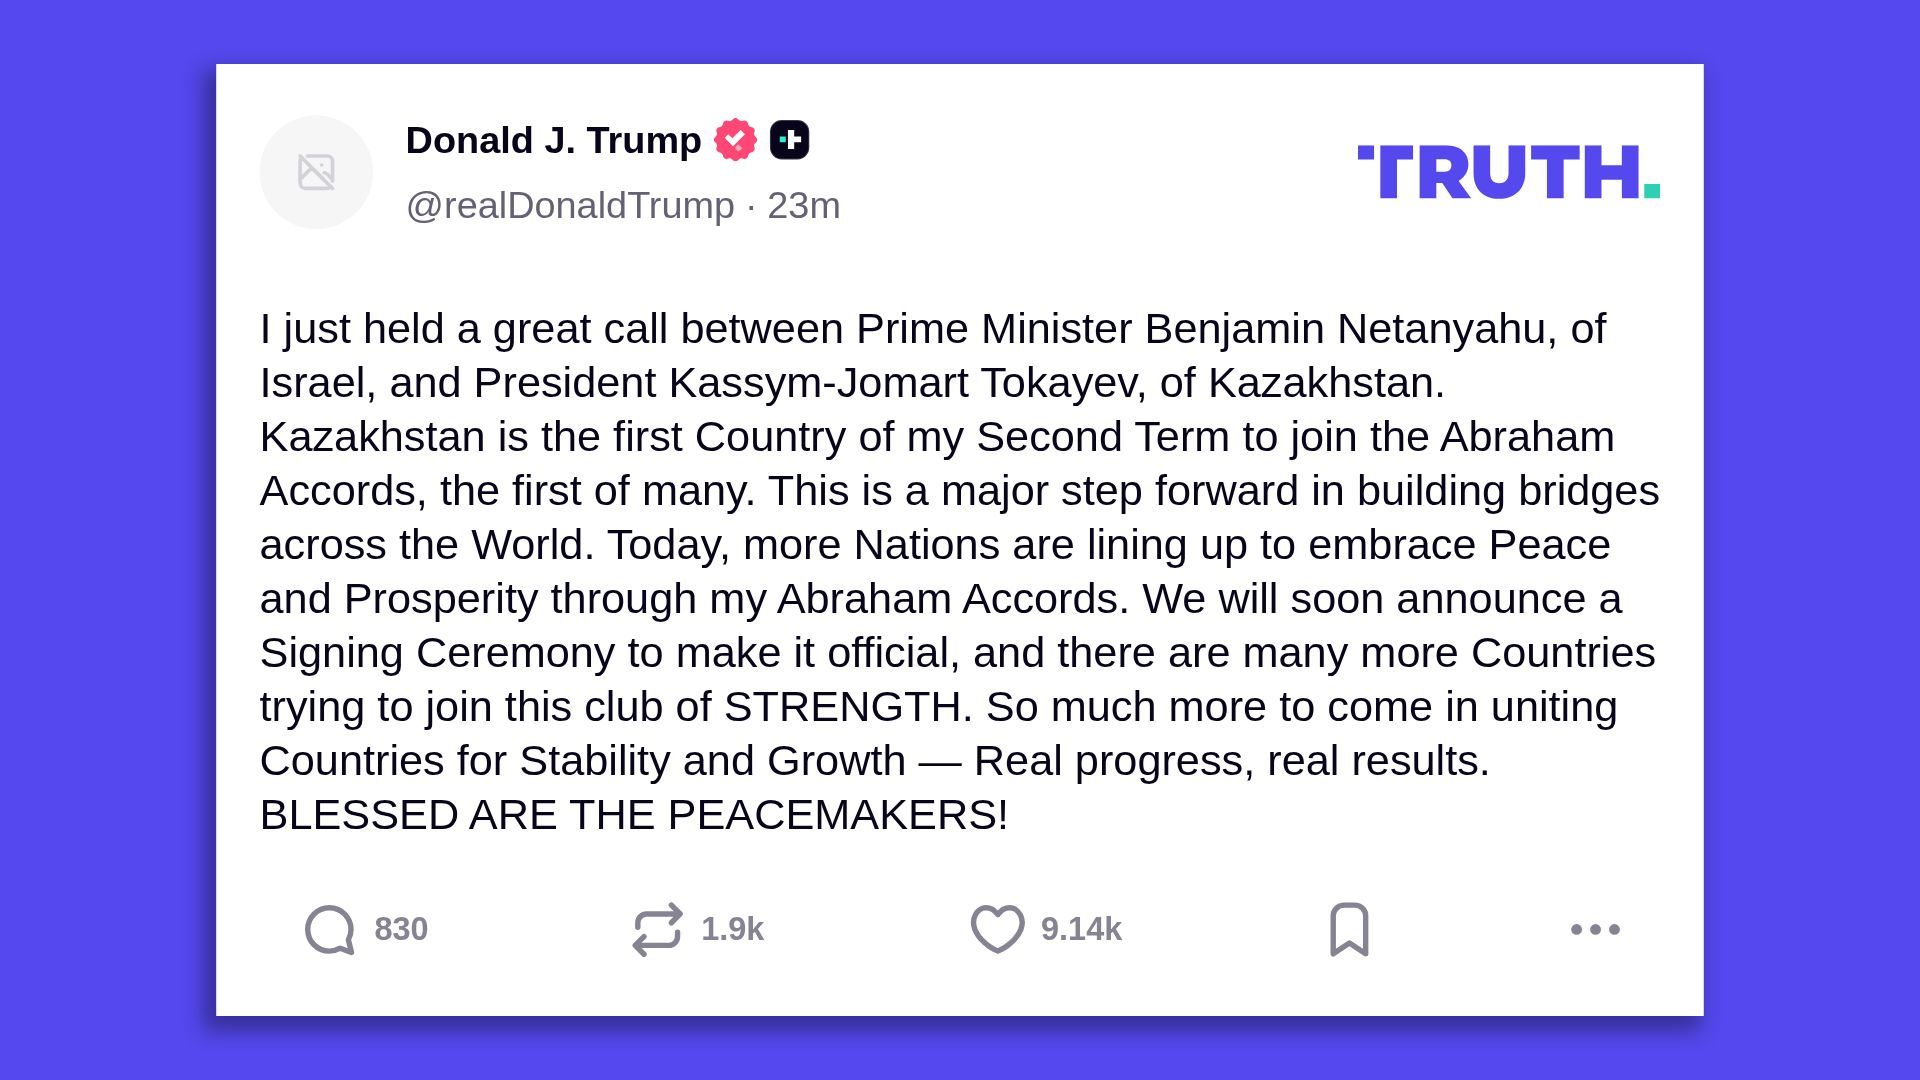Click the red verified checkmark badge
This screenshot has height=1080, width=1920.
[735, 140]
